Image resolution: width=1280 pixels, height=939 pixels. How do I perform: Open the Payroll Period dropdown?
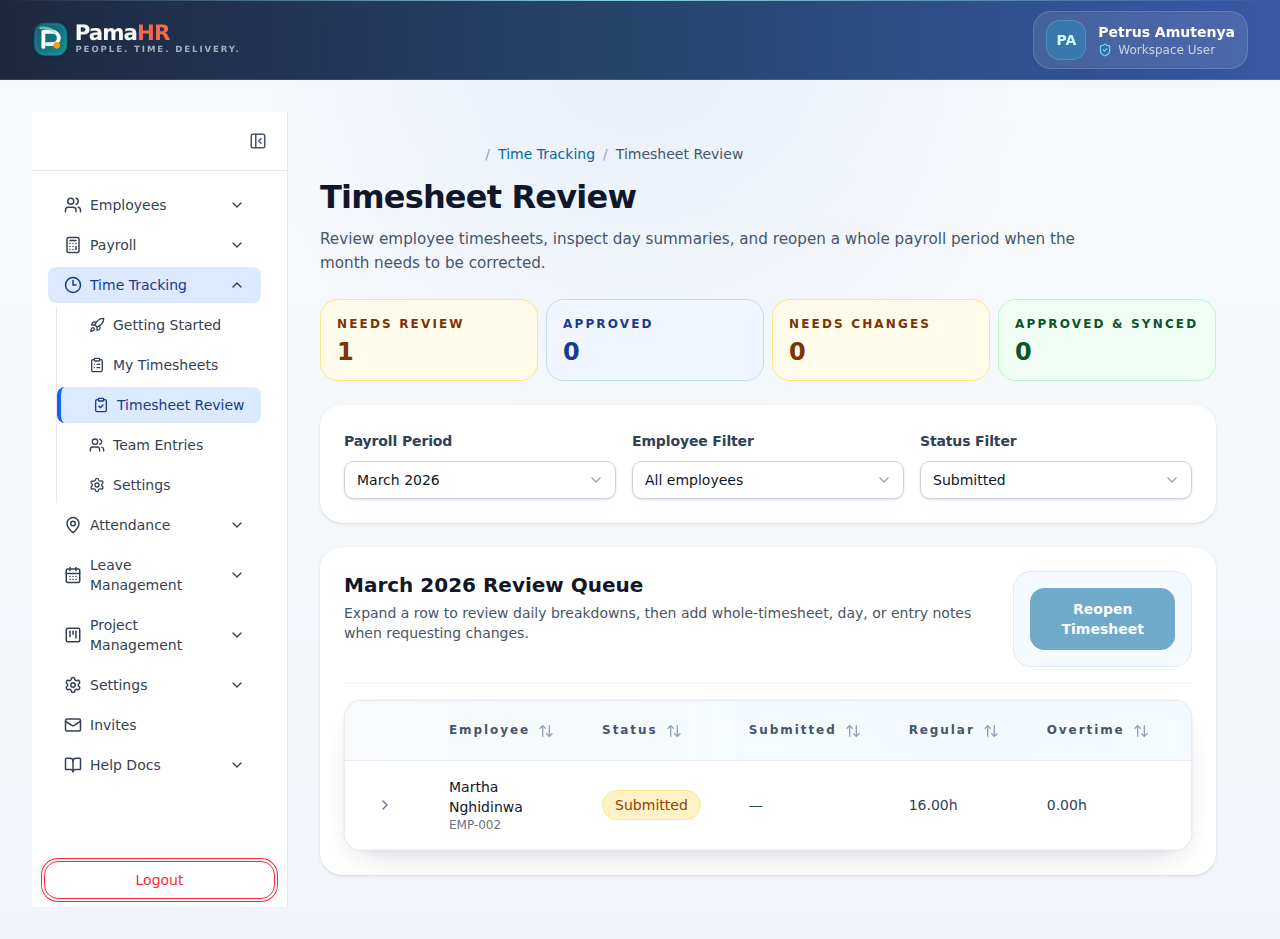click(480, 480)
